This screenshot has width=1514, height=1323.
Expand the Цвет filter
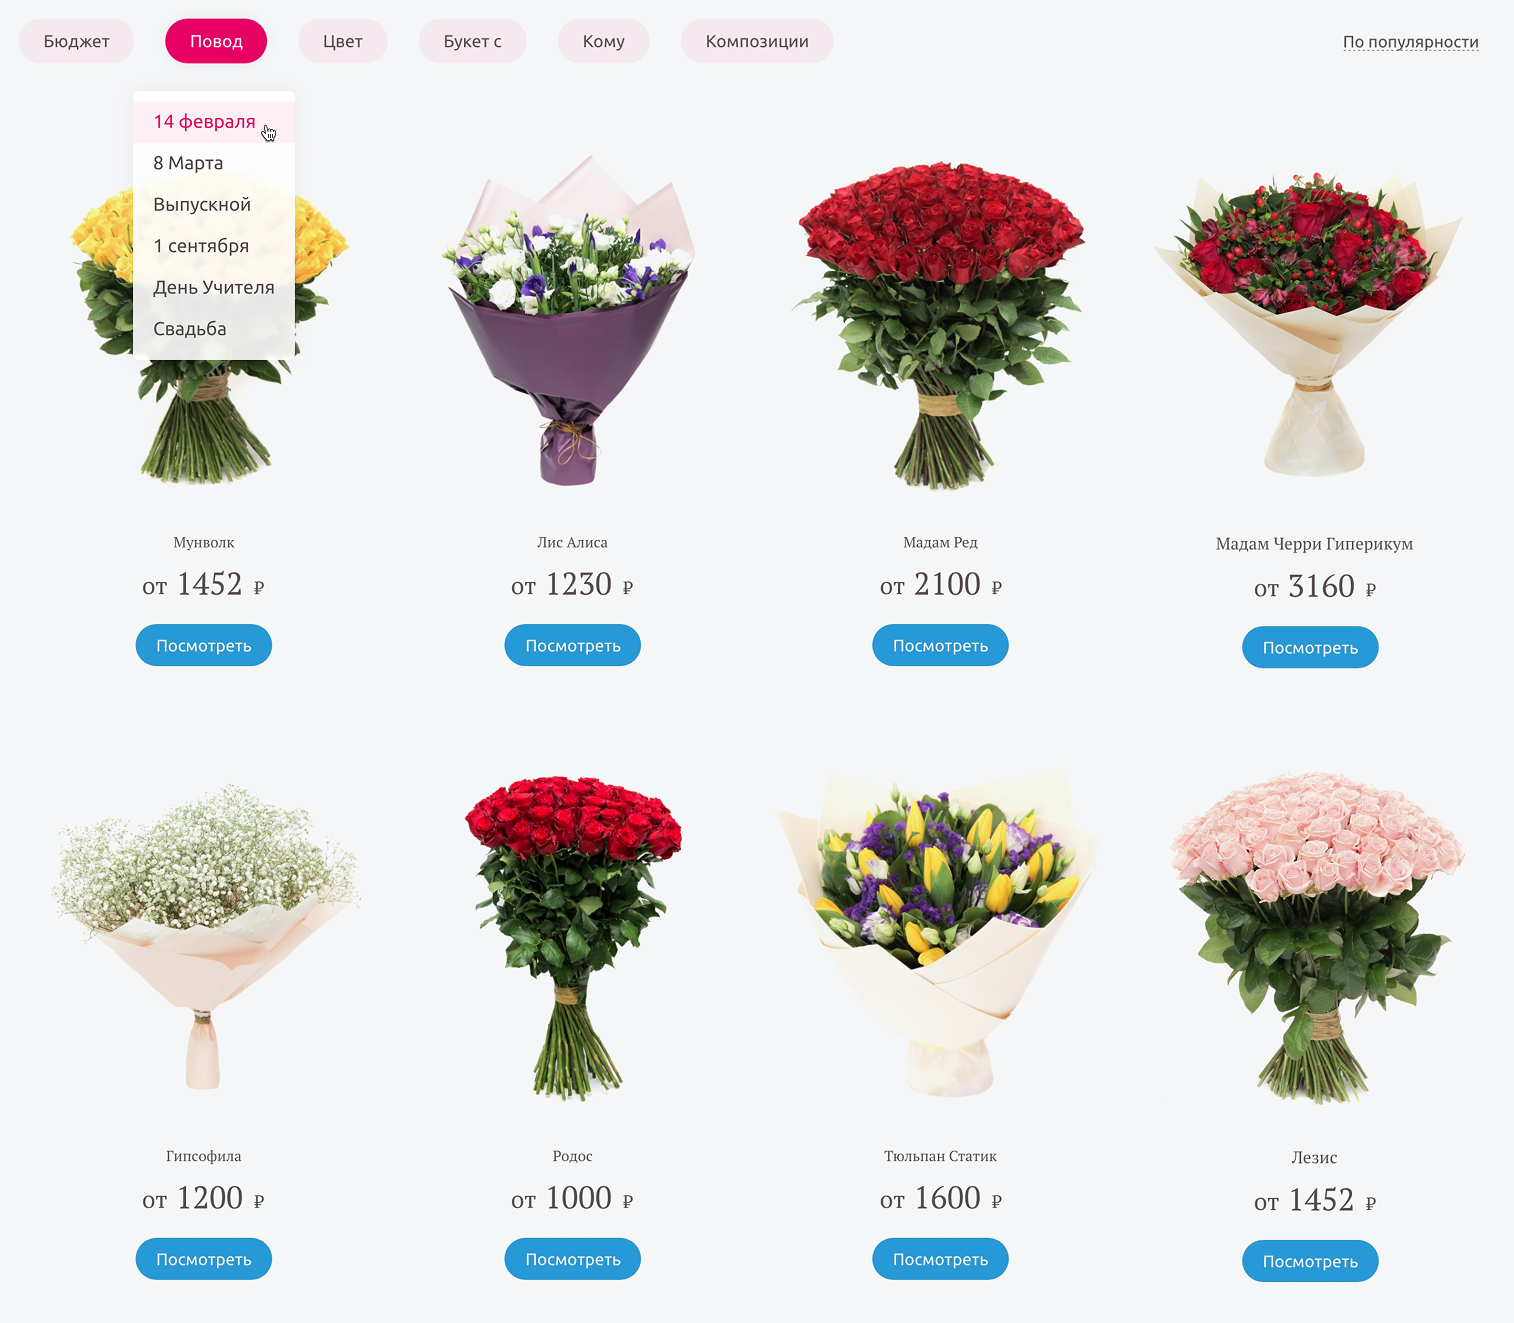[342, 41]
